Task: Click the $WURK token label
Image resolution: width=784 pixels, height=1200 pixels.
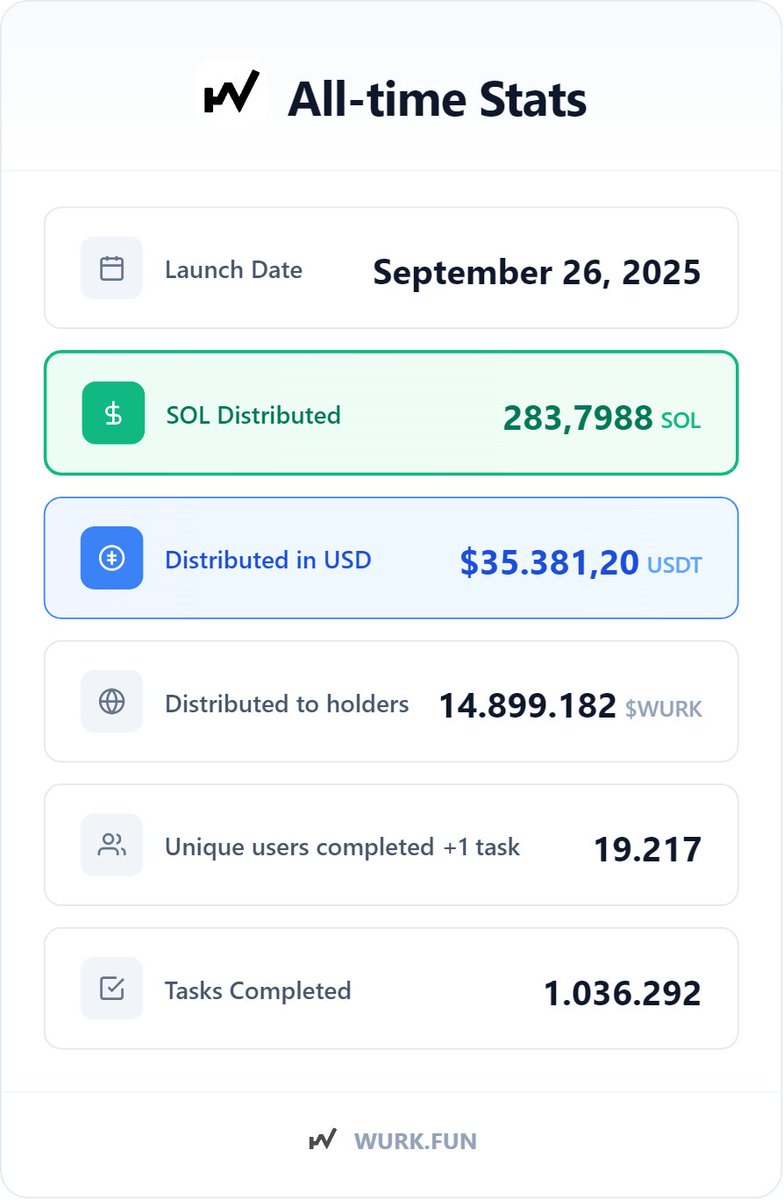Action: [x=664, y=709]
